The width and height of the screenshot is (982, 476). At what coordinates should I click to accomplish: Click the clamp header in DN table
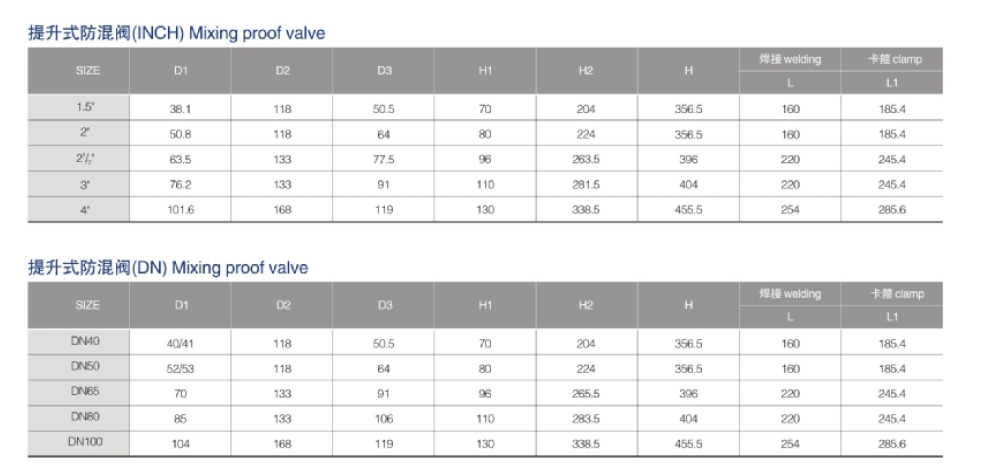[x=892, y=294]
